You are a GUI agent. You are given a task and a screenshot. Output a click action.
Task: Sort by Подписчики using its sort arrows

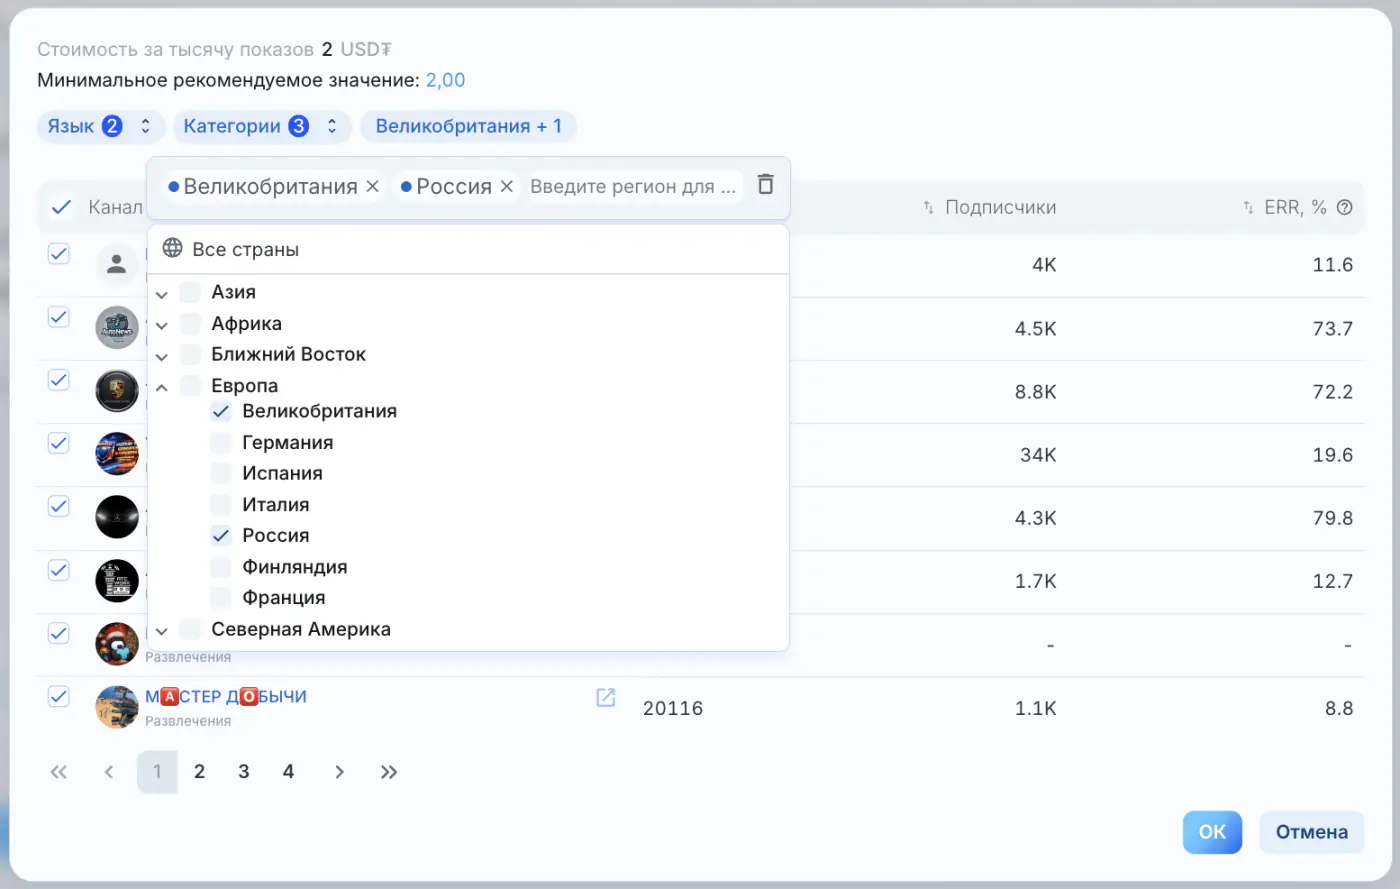pos(928,208)
